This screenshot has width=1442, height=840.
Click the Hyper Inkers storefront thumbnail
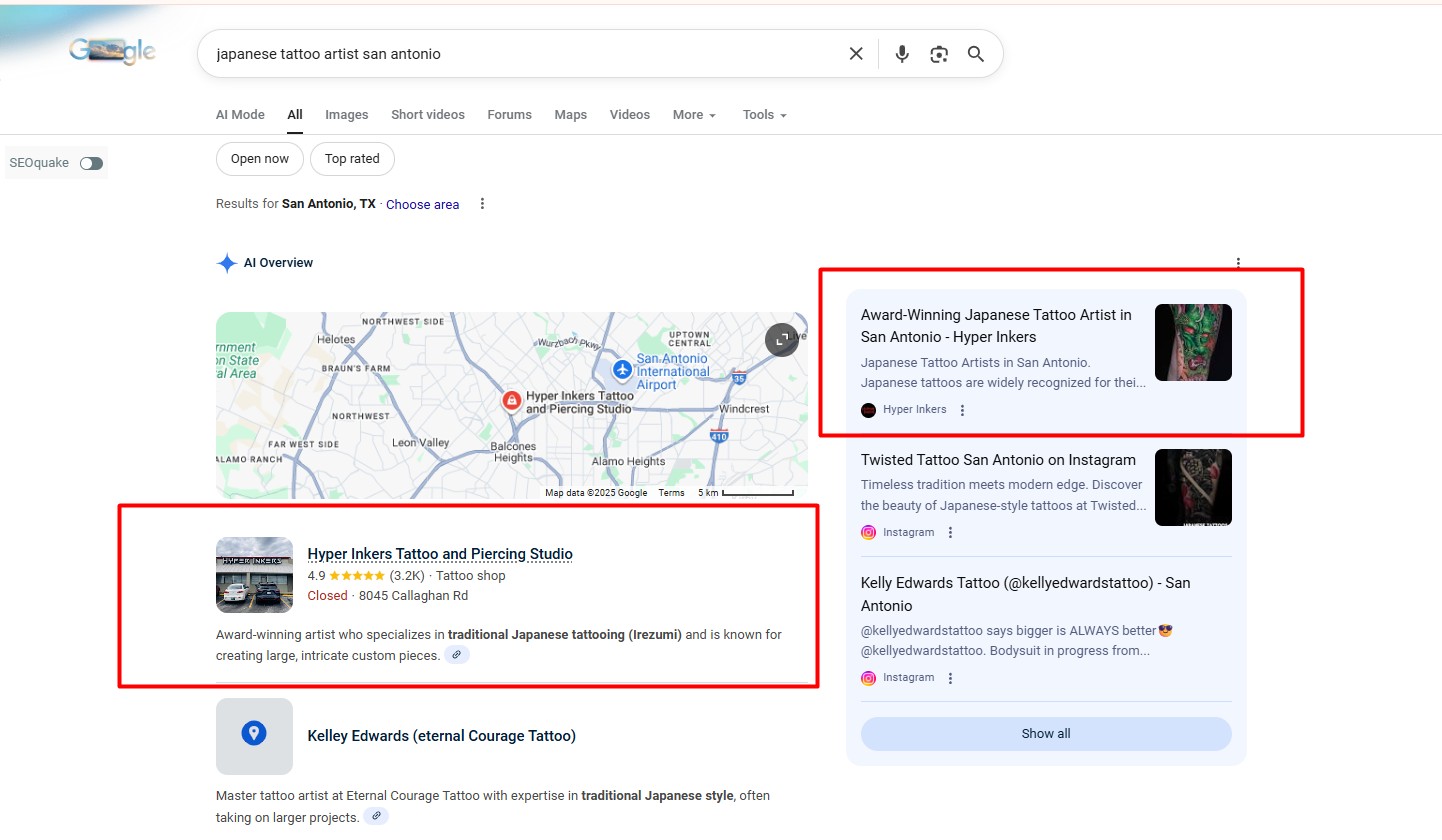tap(254, 575)
